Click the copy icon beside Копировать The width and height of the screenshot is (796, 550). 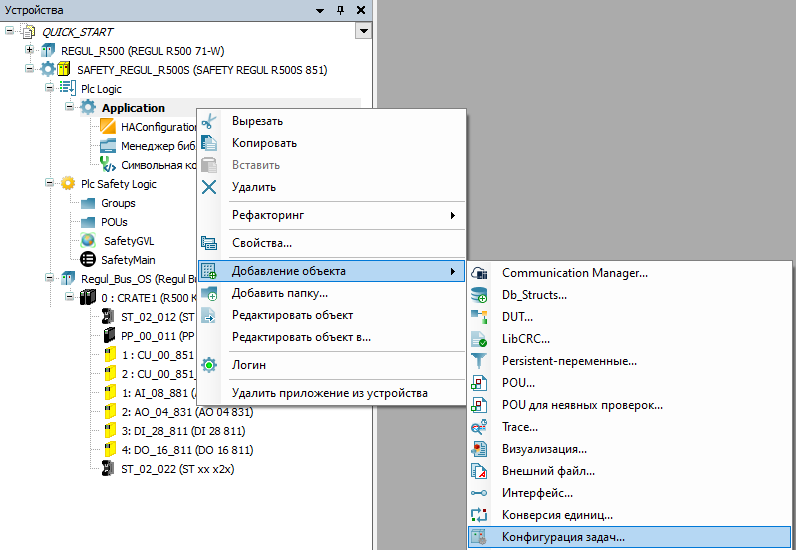[209, 143]
